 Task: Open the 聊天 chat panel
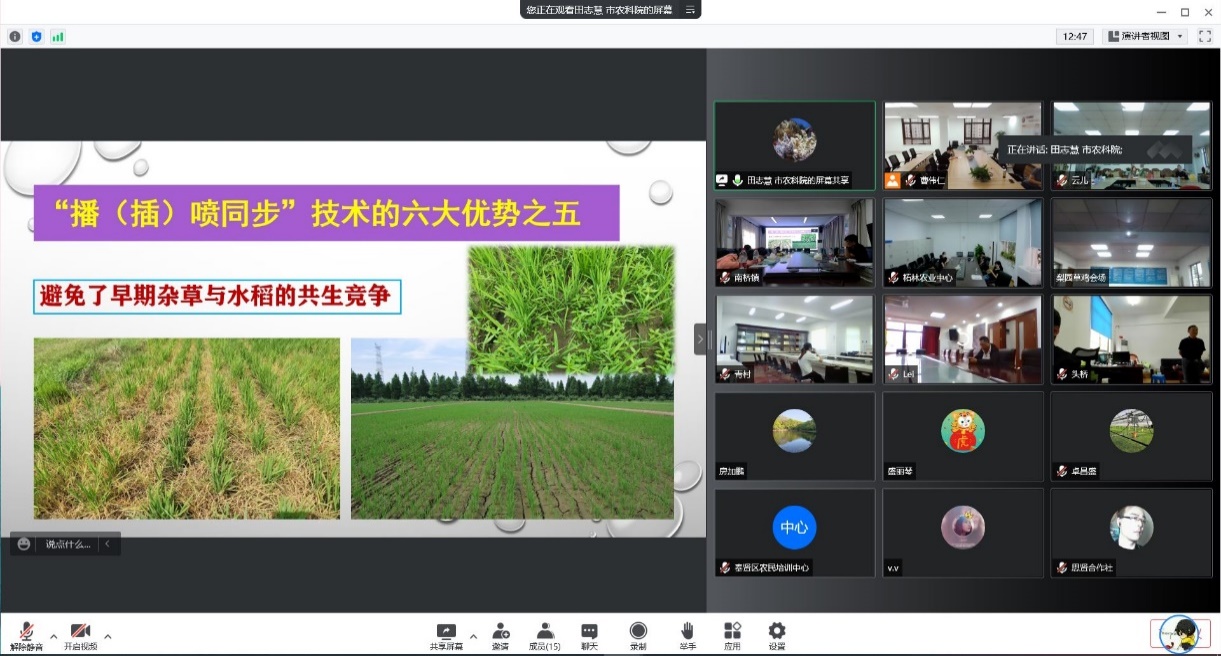tap(589, 632)
